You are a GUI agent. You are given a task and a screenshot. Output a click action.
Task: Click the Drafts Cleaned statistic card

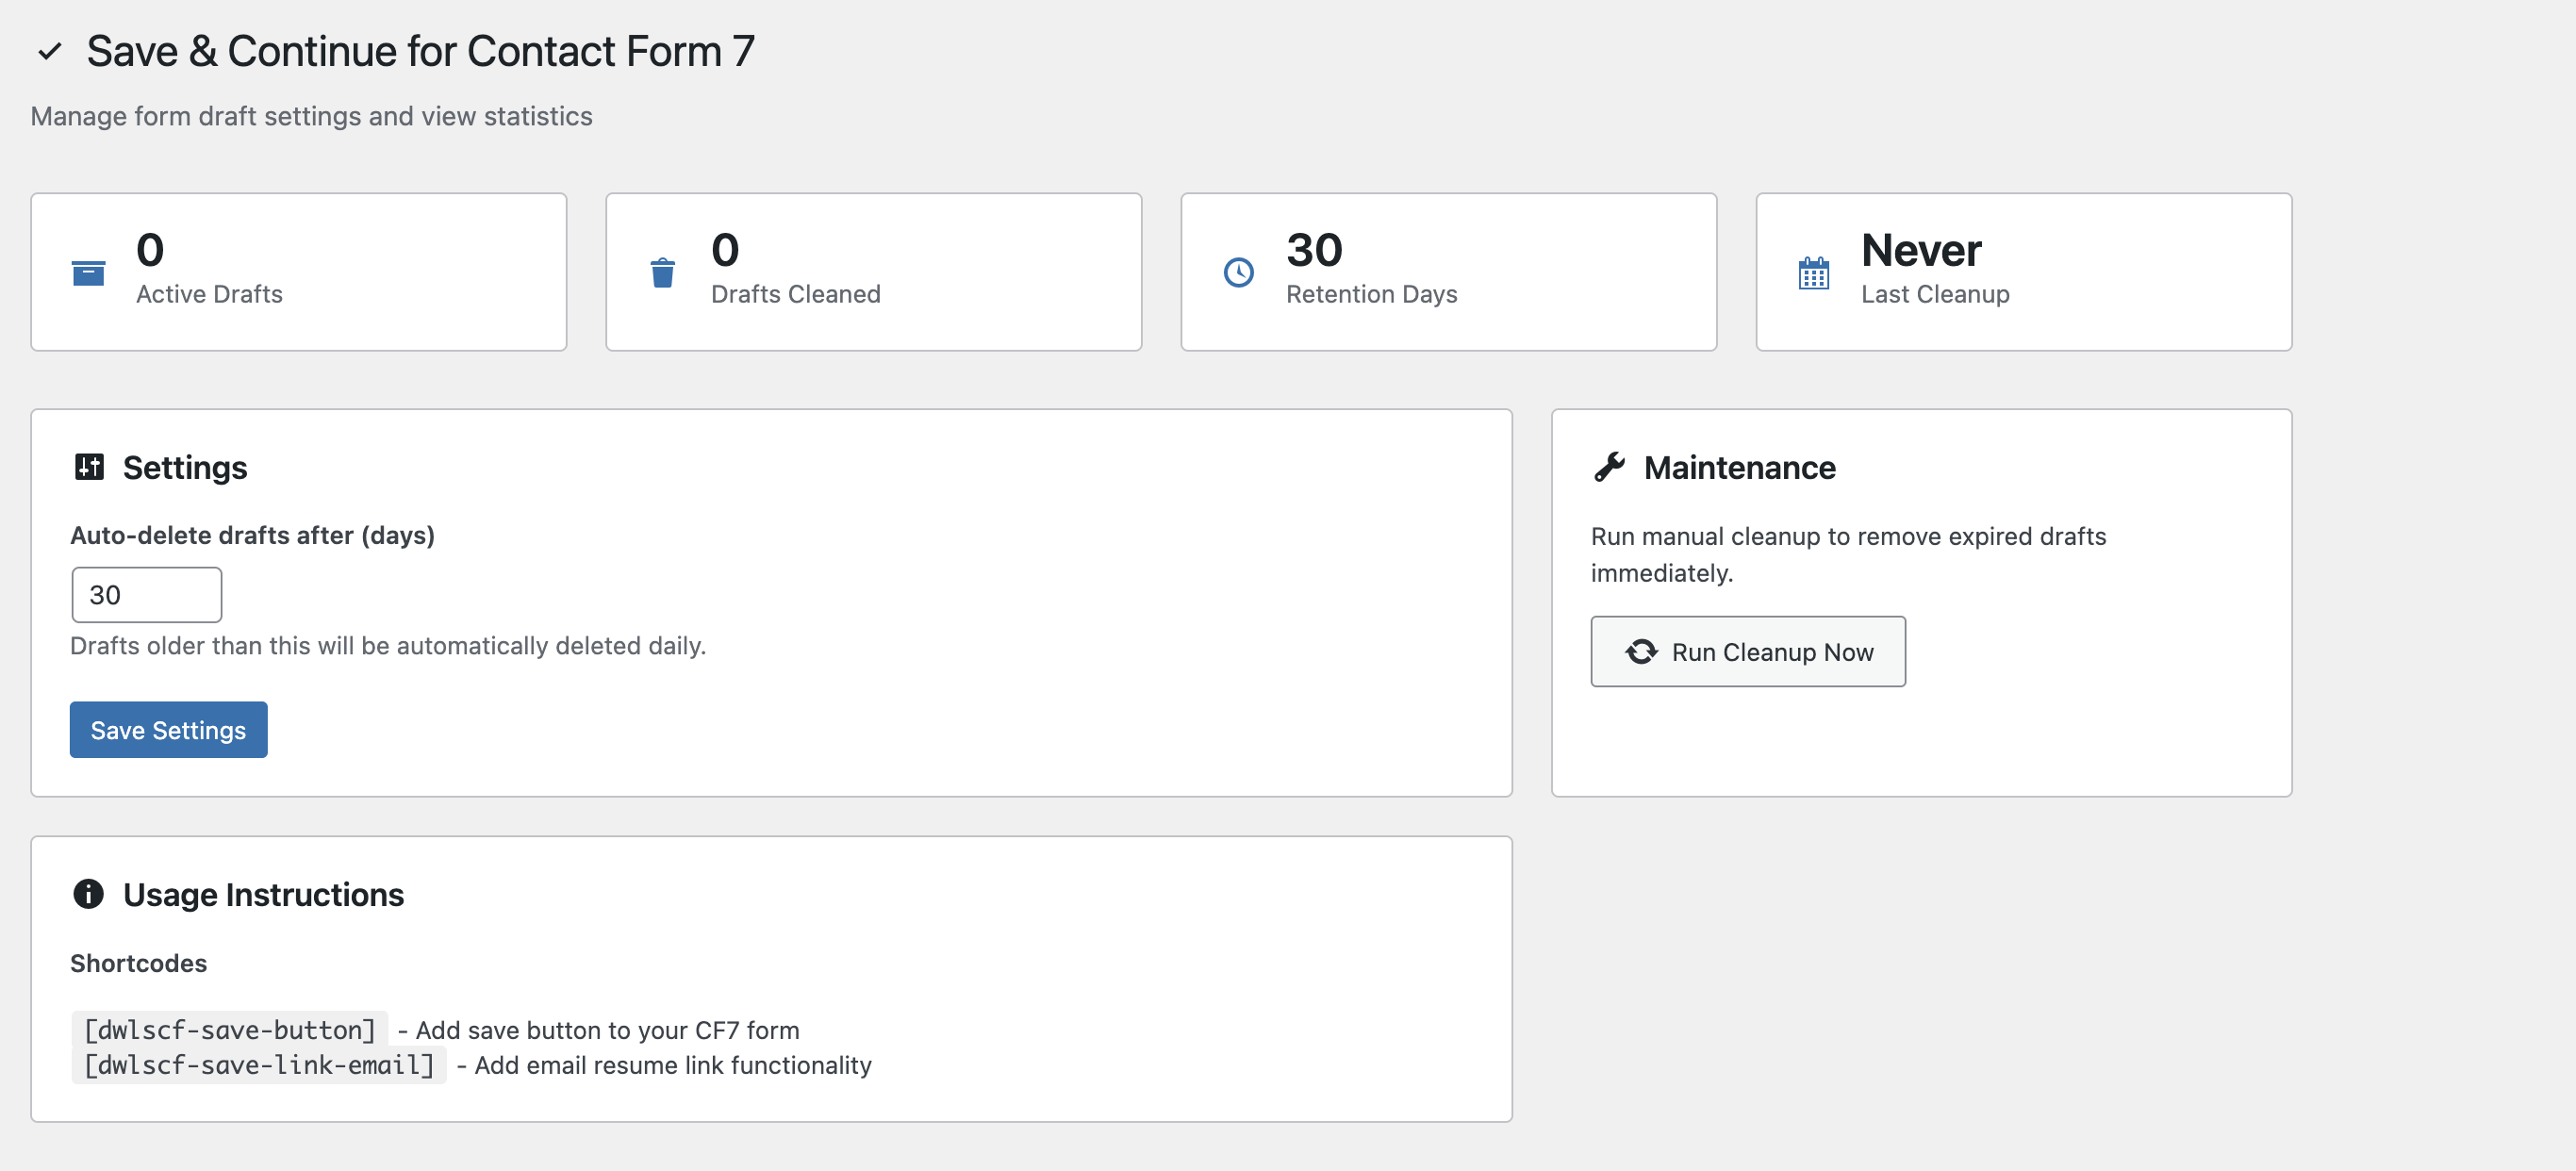pyautogui.click(x=873, y=272)
